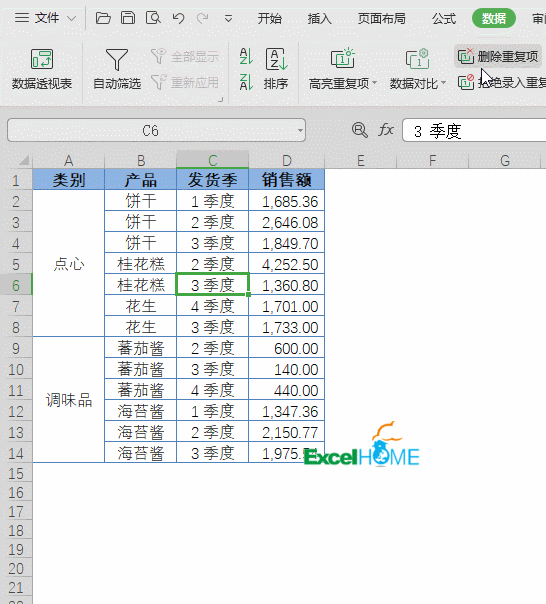Viewport: 546px width, 604px height.
Task: Click the print preview icon
Action: 153,18
